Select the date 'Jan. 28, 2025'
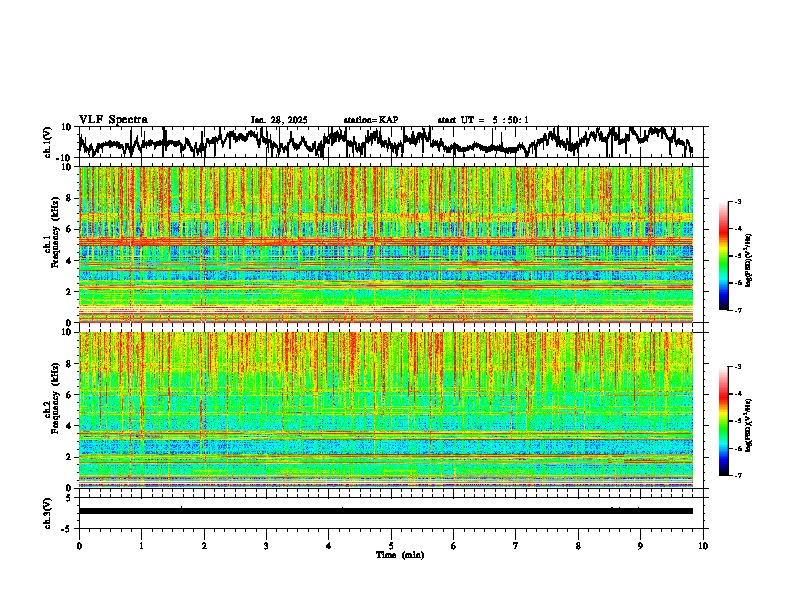 (279, 120)
